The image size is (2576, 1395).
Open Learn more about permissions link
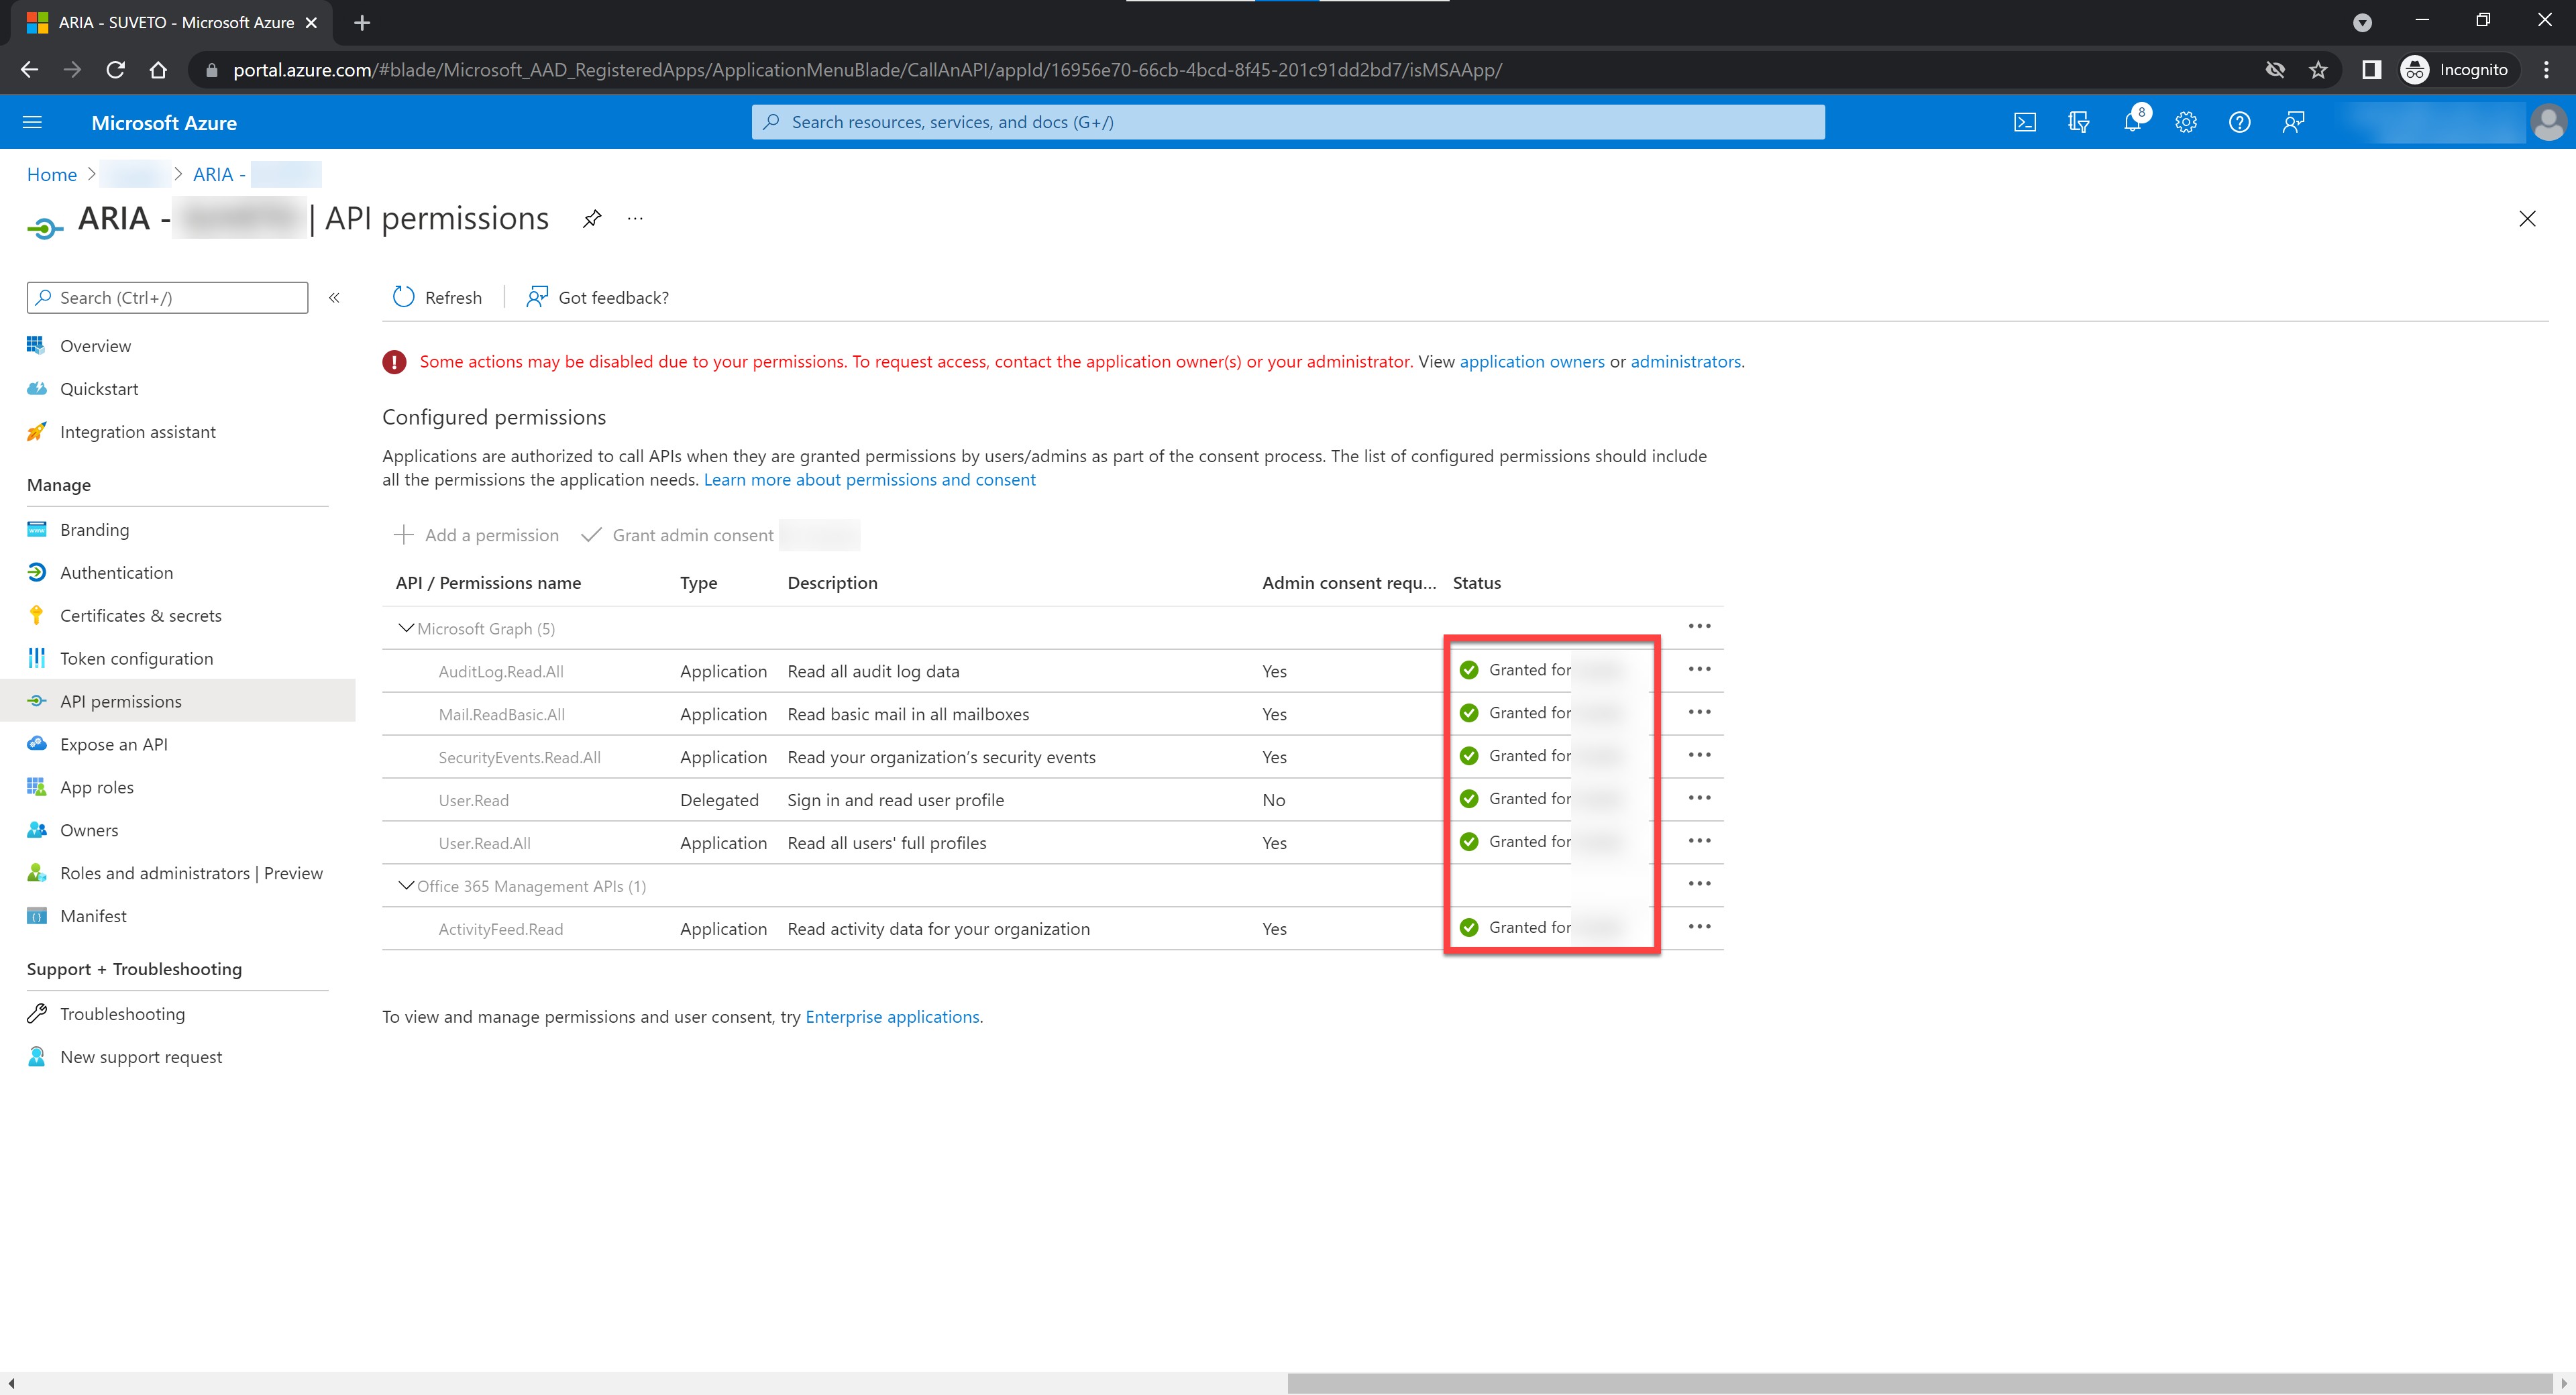869,479
